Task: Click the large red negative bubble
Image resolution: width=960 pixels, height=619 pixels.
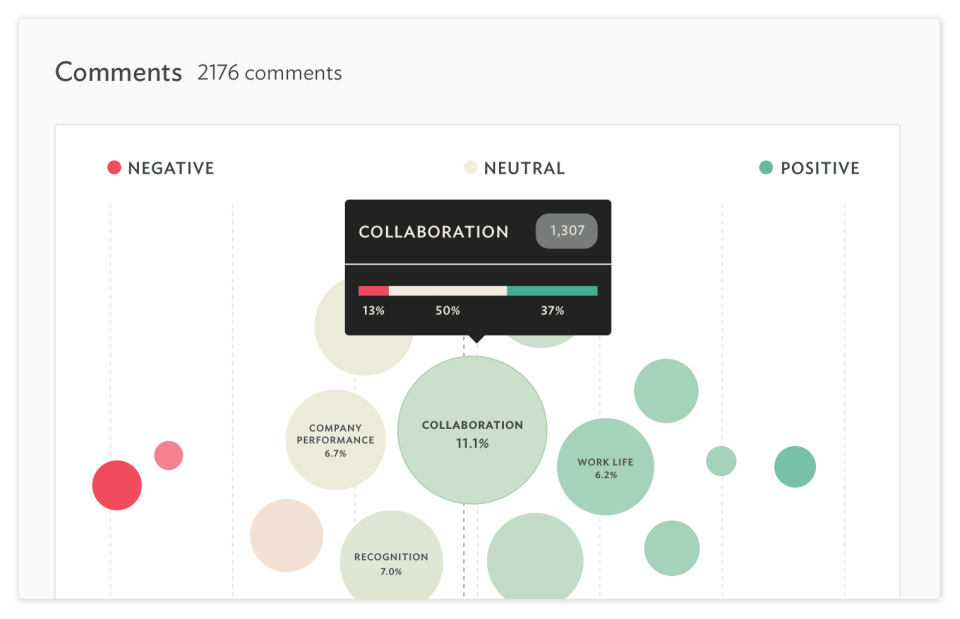Action: (x=117, y=485)
